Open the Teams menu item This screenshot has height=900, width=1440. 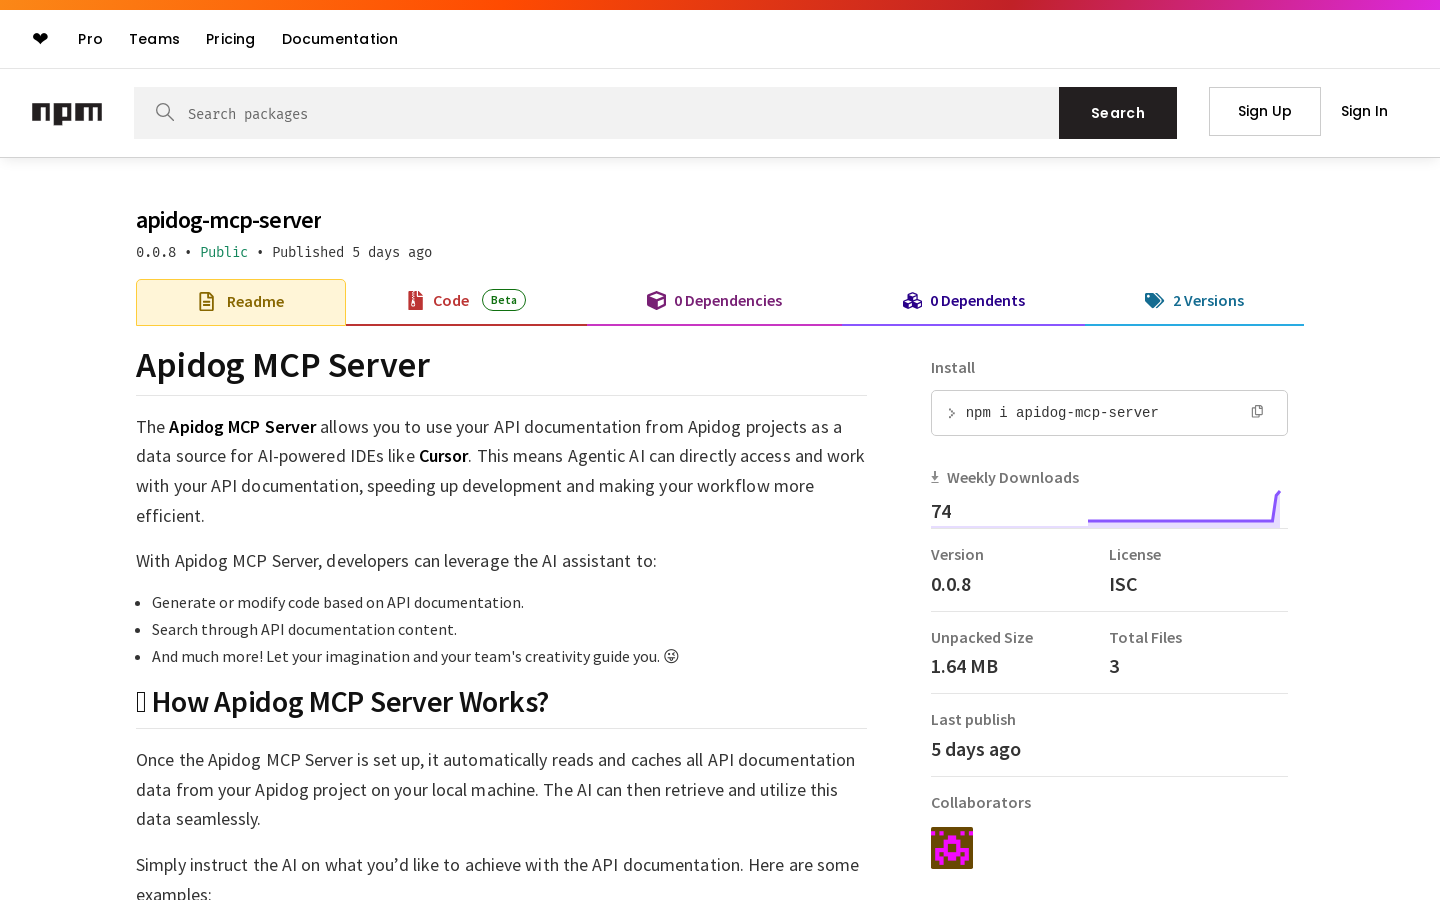point(154,39)
